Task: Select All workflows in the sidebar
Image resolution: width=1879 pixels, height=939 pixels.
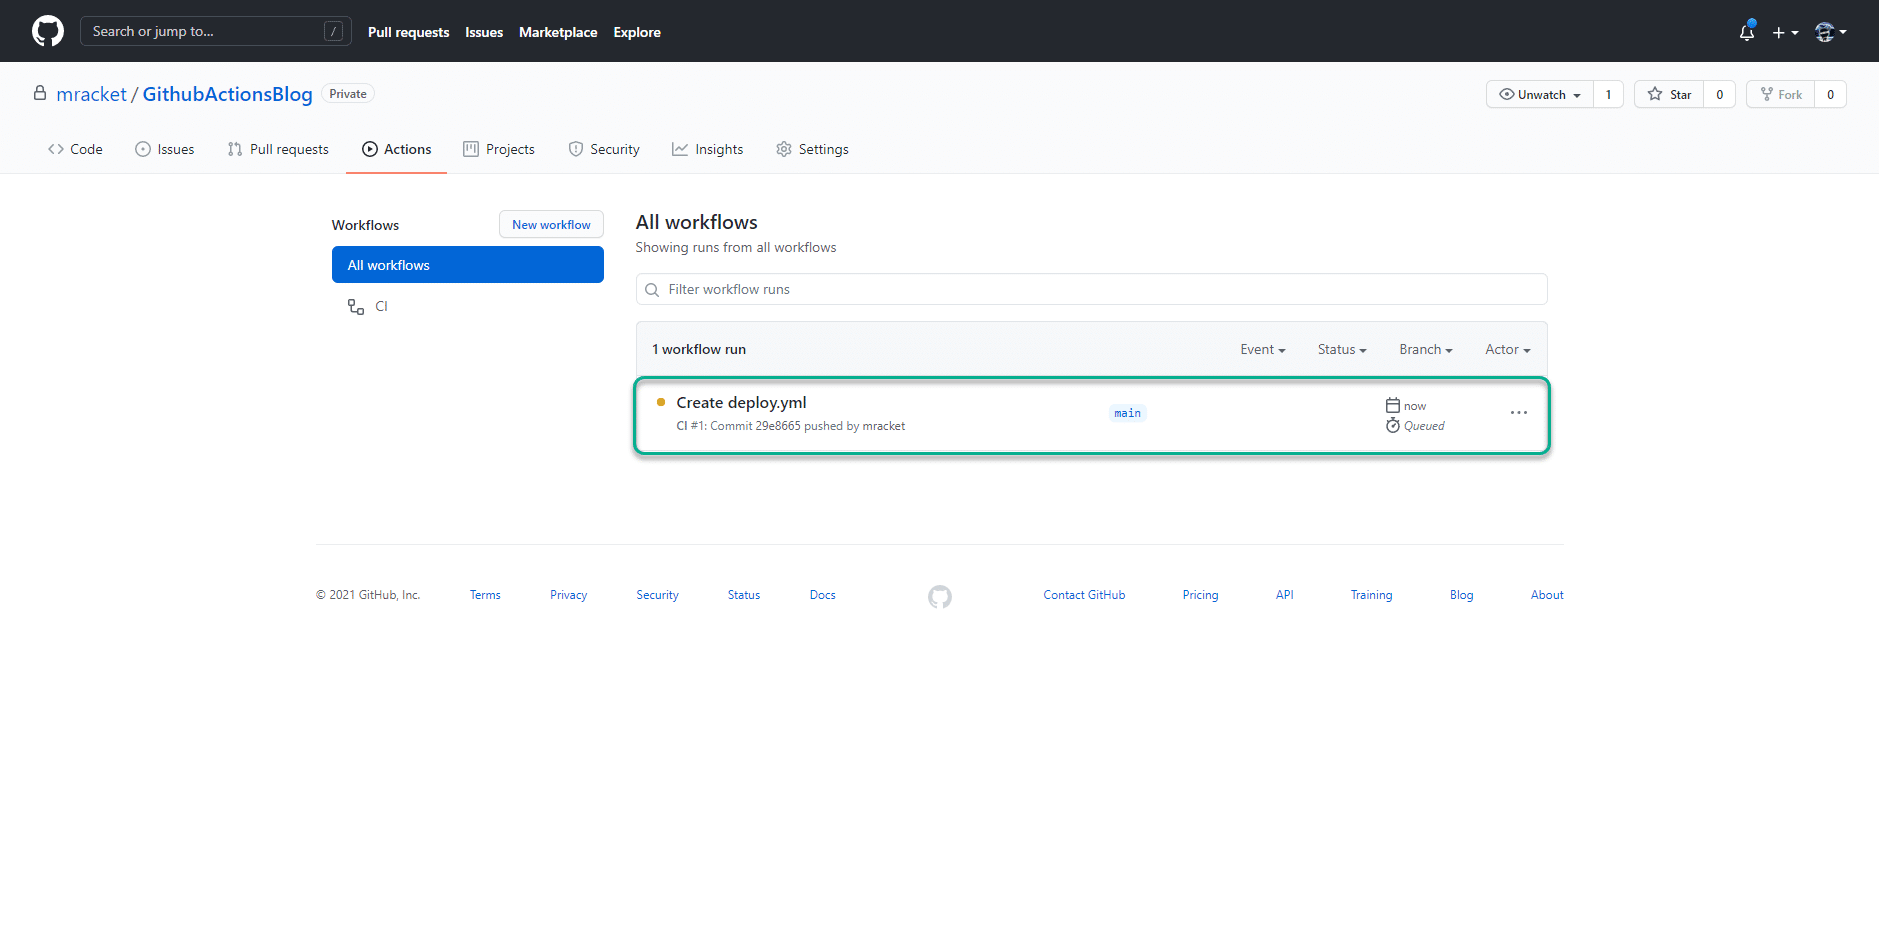Action: [x=468, y=265]
